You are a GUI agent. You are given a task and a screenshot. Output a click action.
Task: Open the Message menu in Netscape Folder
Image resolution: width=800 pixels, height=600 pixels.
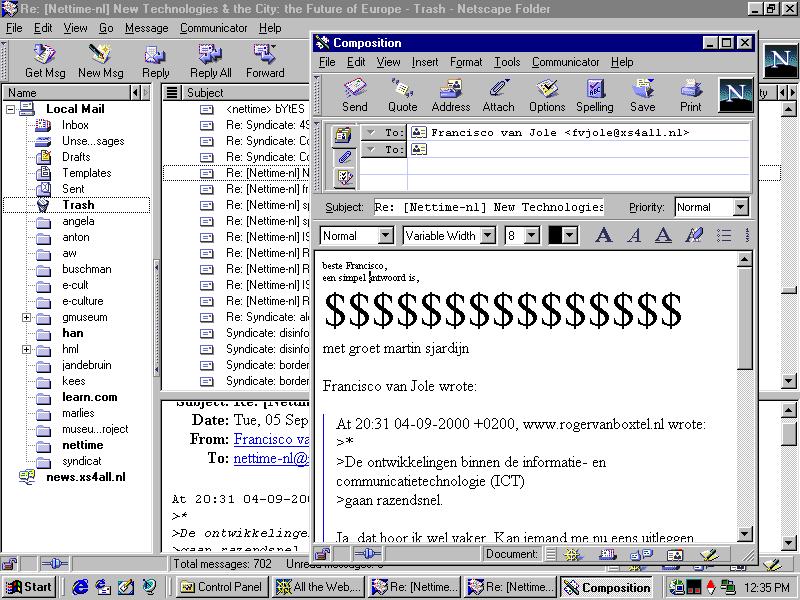(x=146, y=28)
